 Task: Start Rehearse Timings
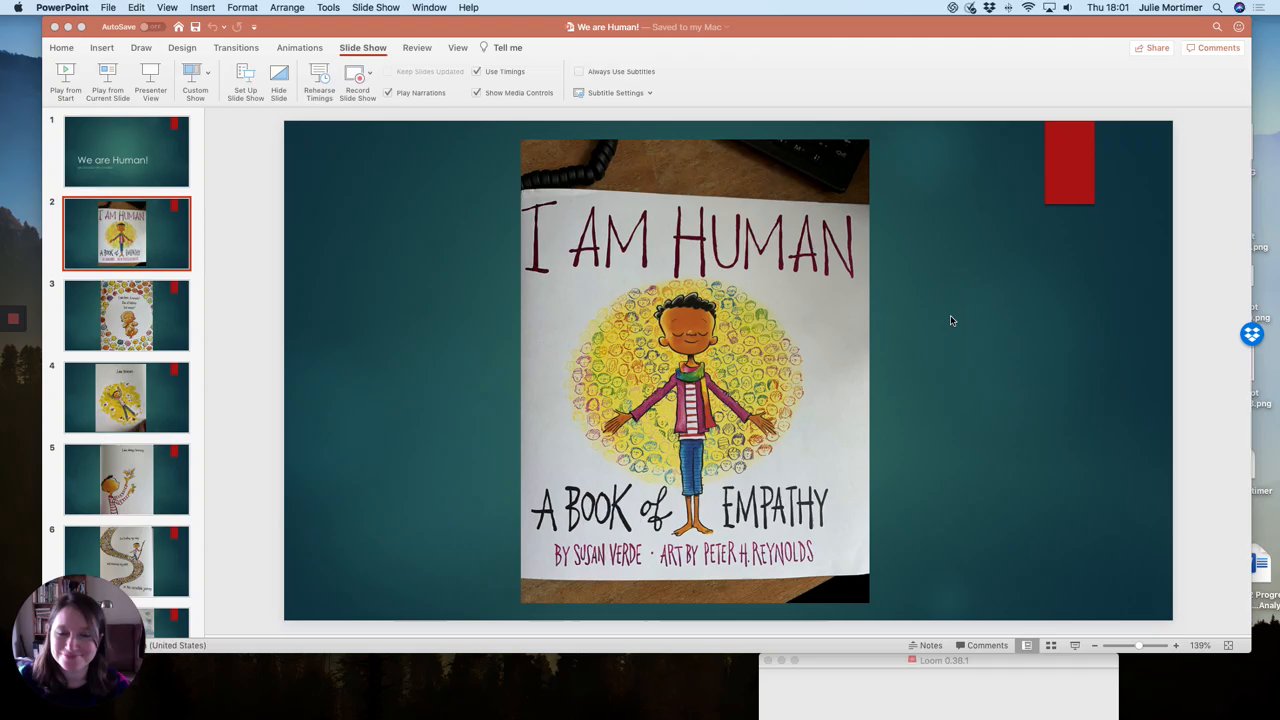(x=319, y=82)
